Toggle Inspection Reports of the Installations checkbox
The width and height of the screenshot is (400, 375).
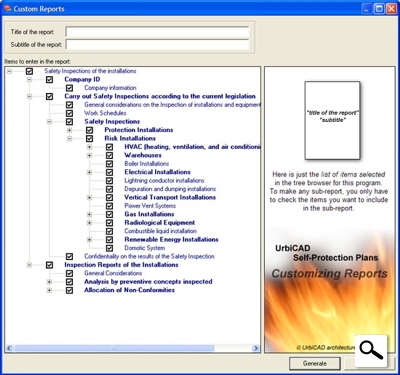(49, 265)
